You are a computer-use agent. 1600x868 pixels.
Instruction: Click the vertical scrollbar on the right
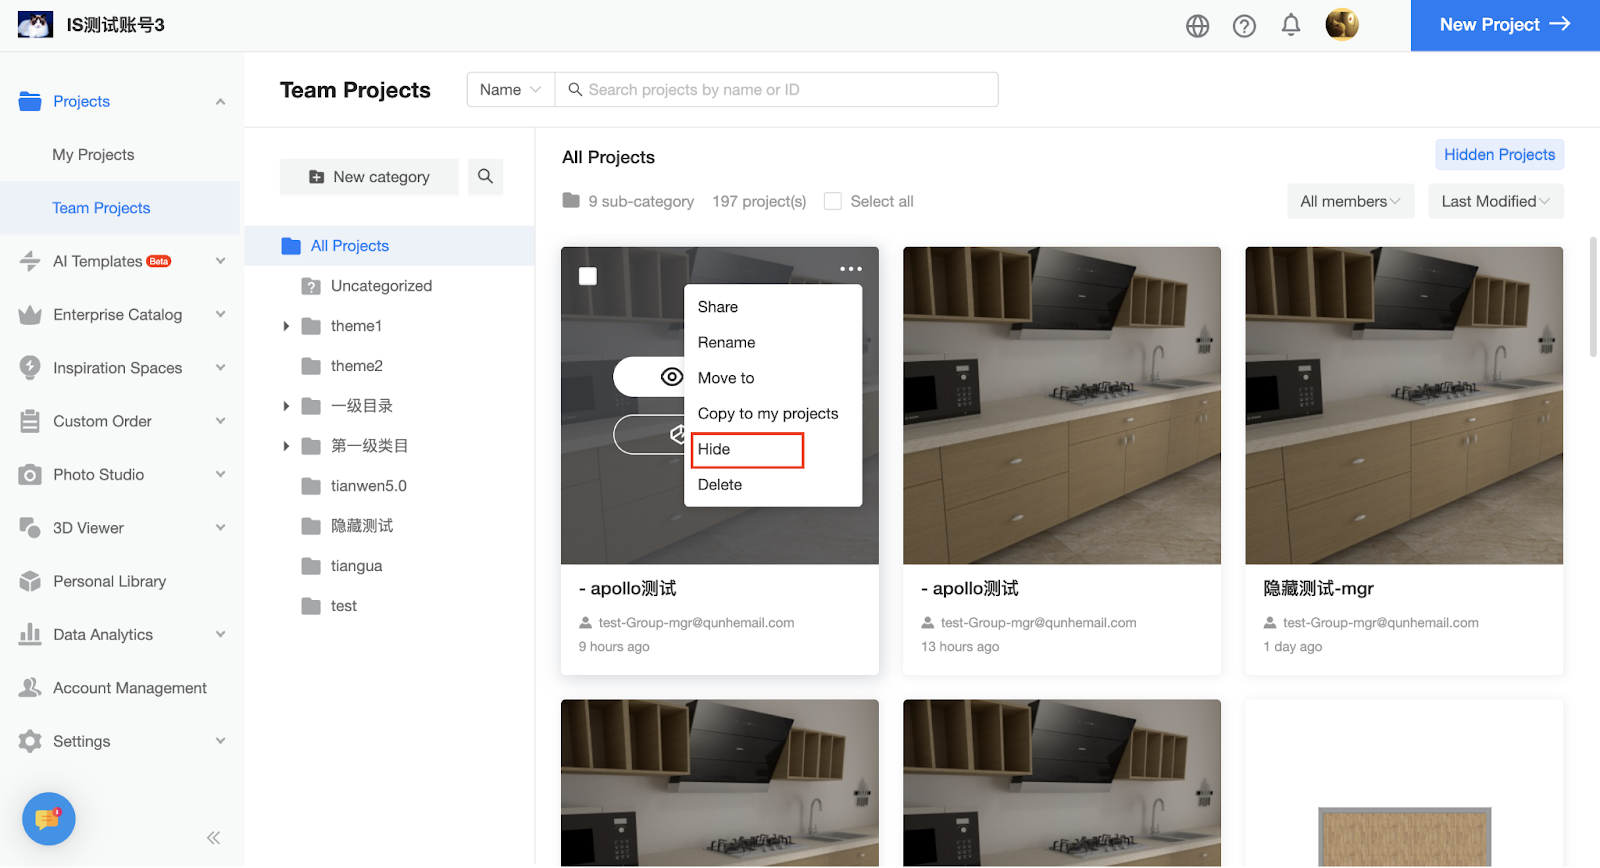coord(1593,297)
